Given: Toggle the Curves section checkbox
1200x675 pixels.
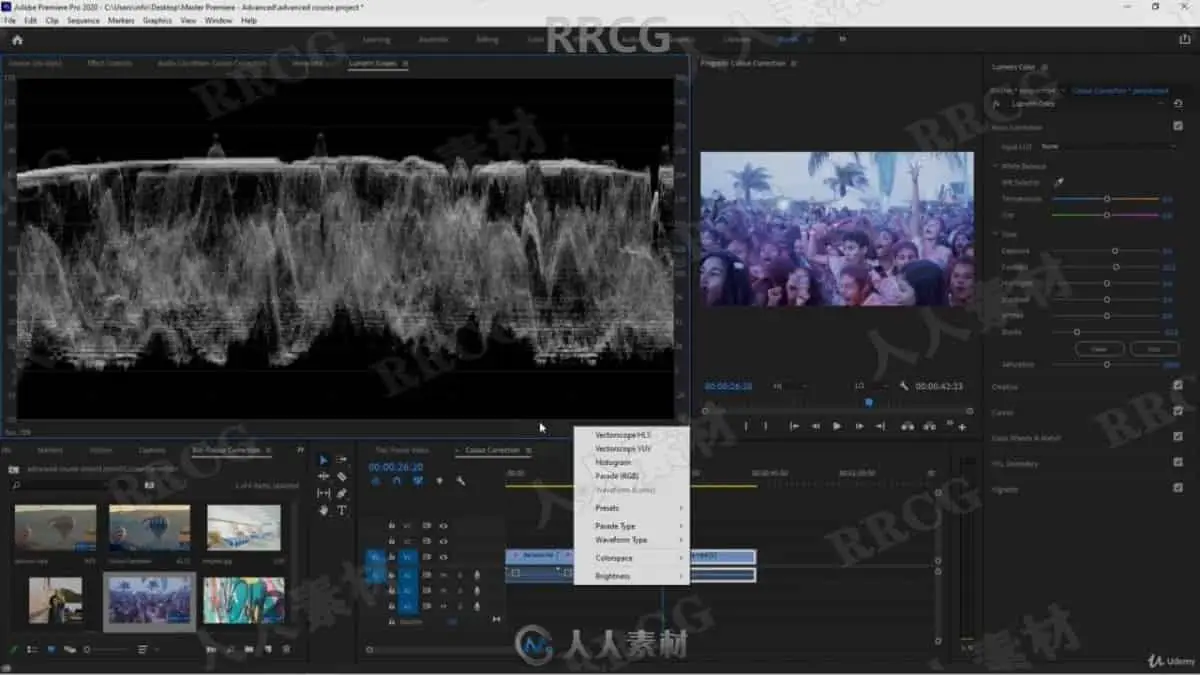Looking at the screenshot, I should coord(1178,412).
